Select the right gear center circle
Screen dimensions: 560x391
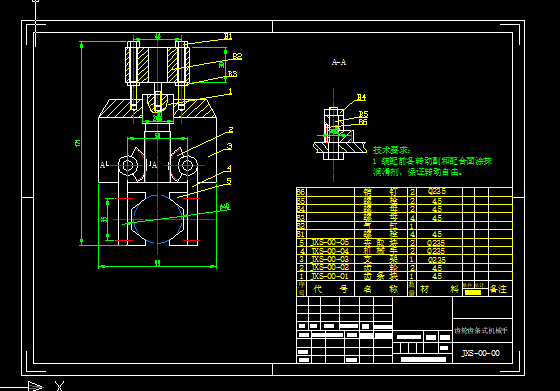pyautogui.click(x=187, y=166)
